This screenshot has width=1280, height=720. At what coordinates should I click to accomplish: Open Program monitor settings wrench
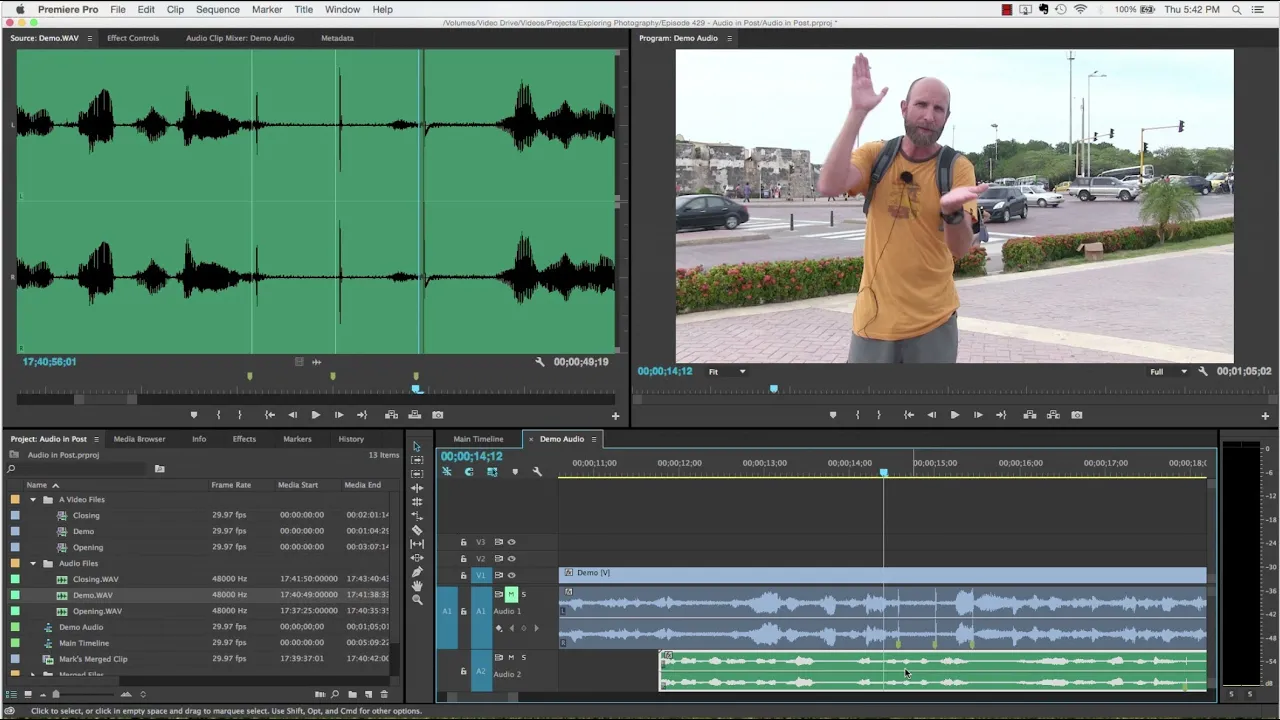point(1203,371)
